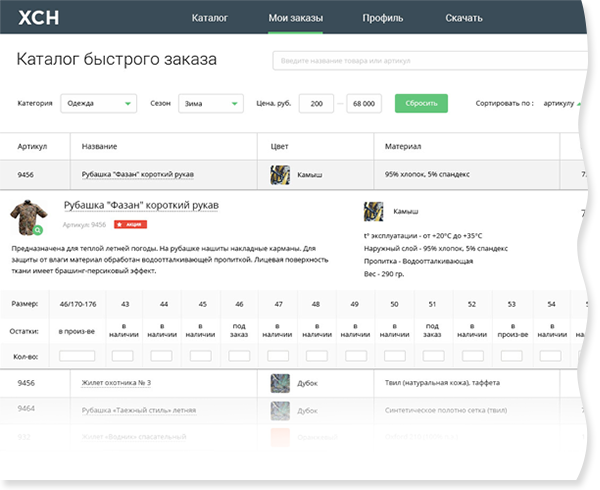Open the sort by артикулу selector
600x490 pixels.
tap(558, 103)
